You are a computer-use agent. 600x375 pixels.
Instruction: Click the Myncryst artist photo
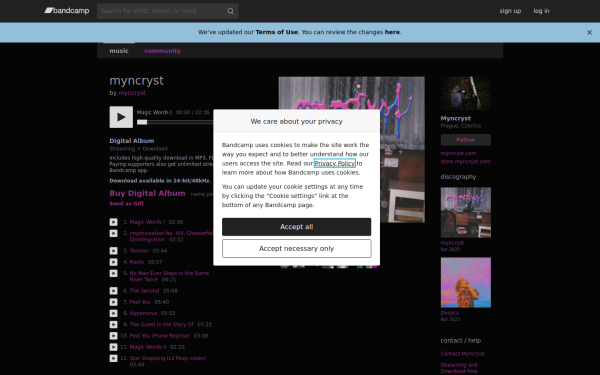(466, 93)
